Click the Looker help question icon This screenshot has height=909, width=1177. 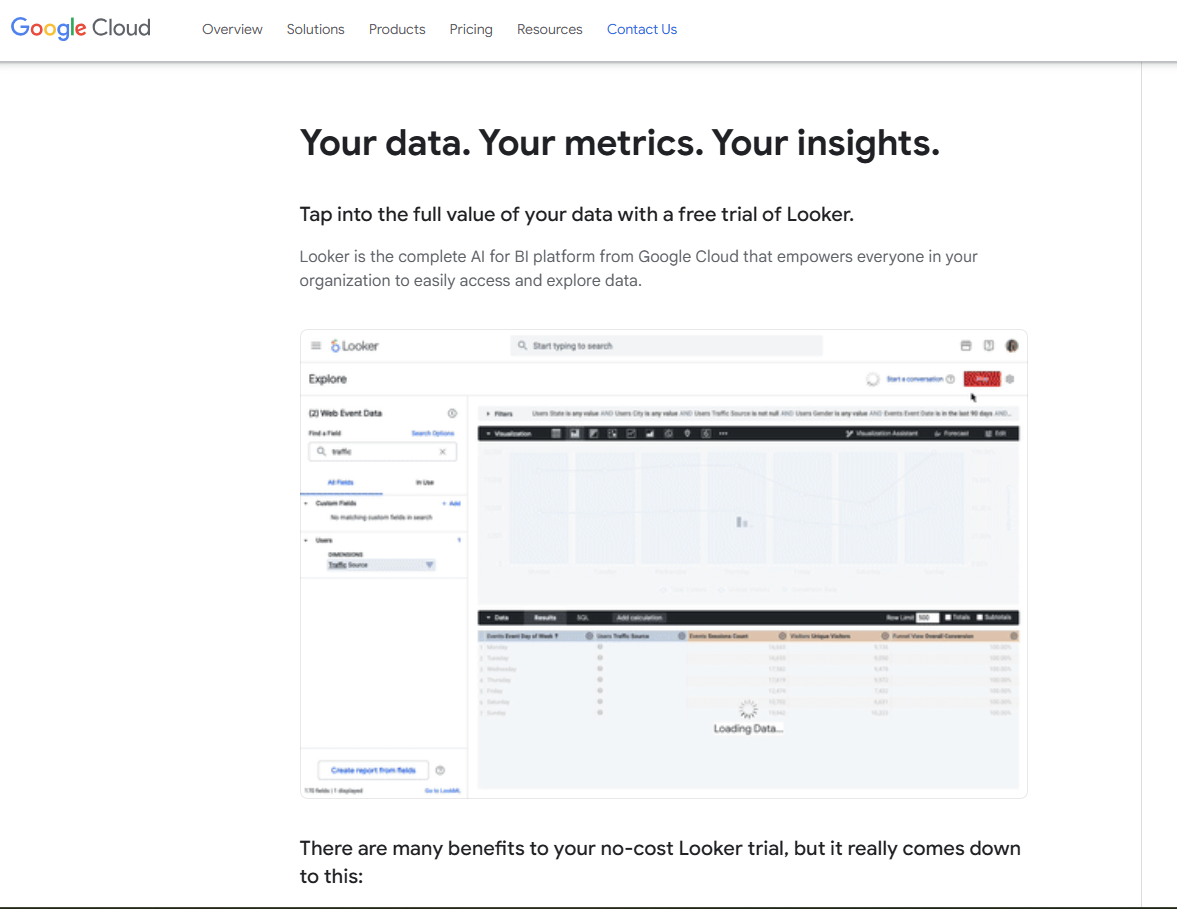coord(989,345)
